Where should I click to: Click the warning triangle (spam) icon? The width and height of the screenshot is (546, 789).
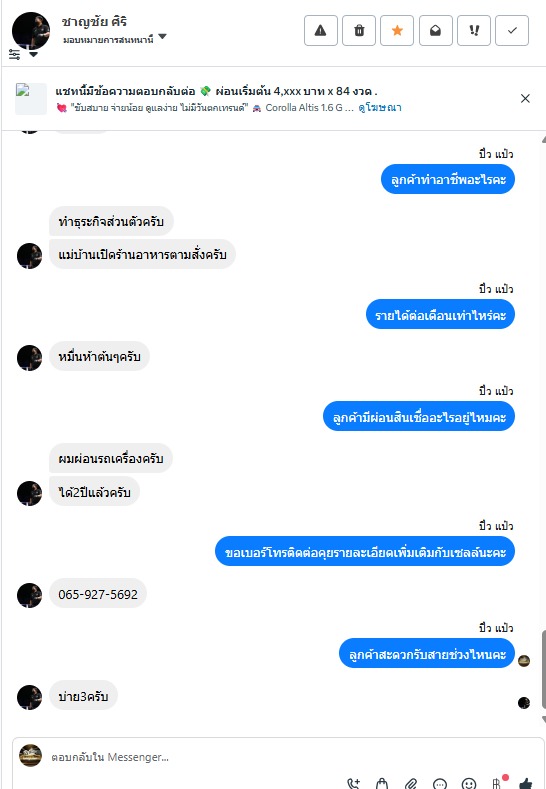pos(321,31)
